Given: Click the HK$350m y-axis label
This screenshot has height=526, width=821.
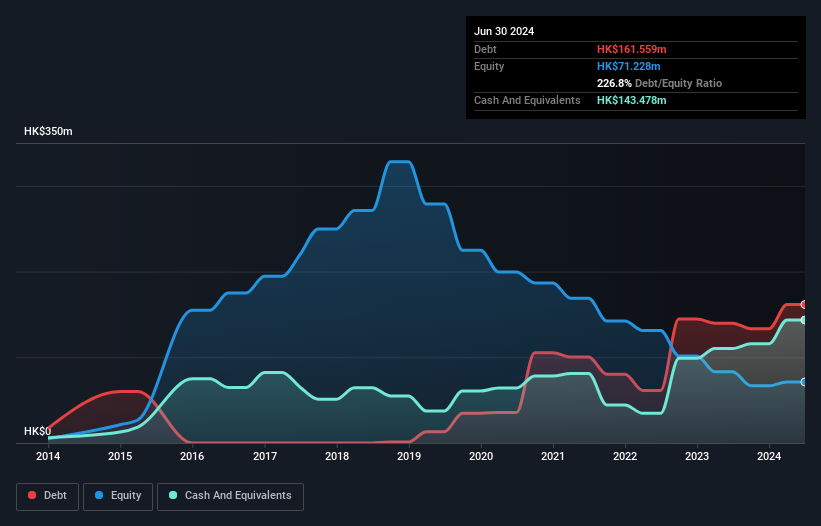Looking at the screenshot, I should tap(48, 131).
